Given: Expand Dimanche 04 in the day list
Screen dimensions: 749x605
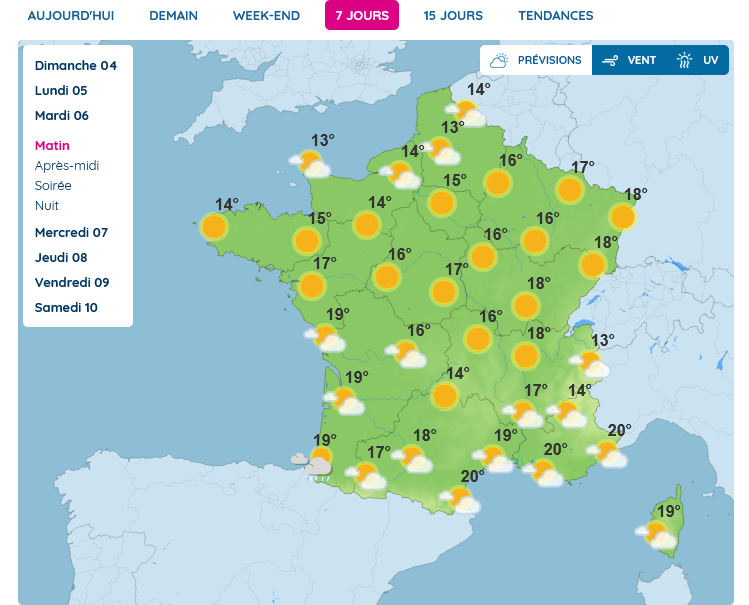Looking at the screenshot, I should tap(75, 66).
